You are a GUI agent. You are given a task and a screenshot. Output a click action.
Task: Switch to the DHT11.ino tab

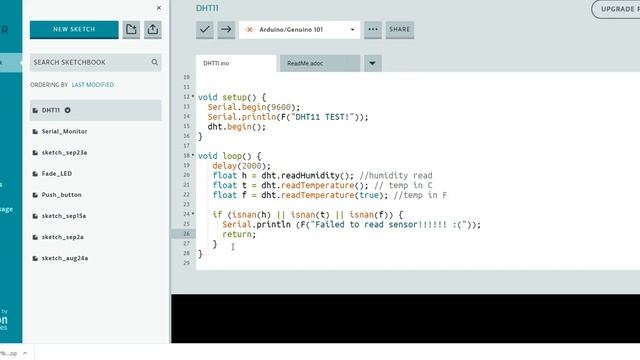(x=236, y=63)
